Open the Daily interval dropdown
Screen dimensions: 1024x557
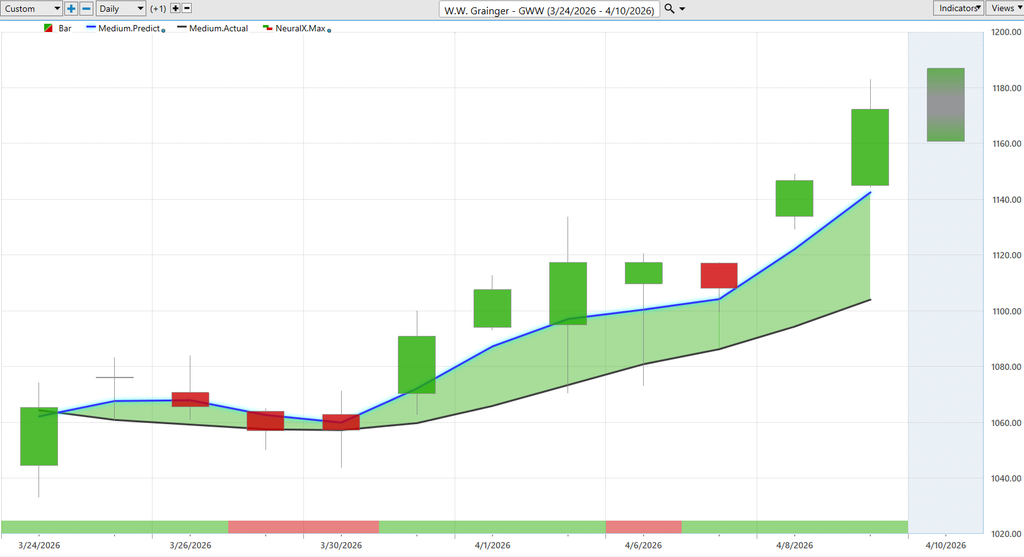click(x=120, y=8)
